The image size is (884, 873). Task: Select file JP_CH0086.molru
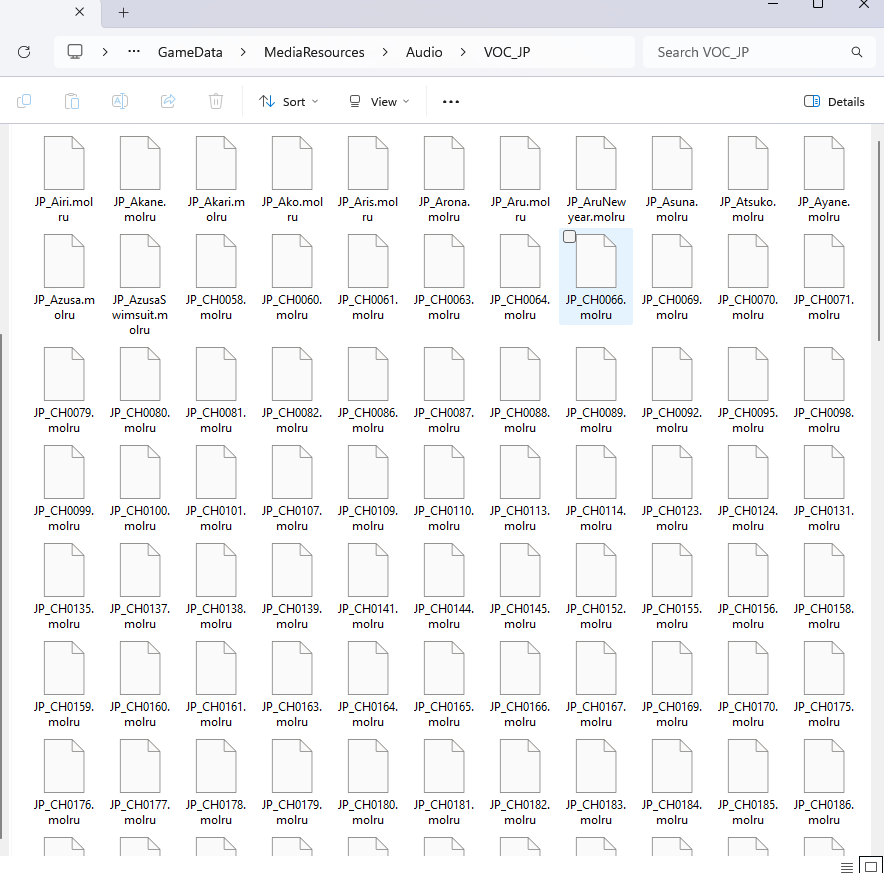(368, 390)
